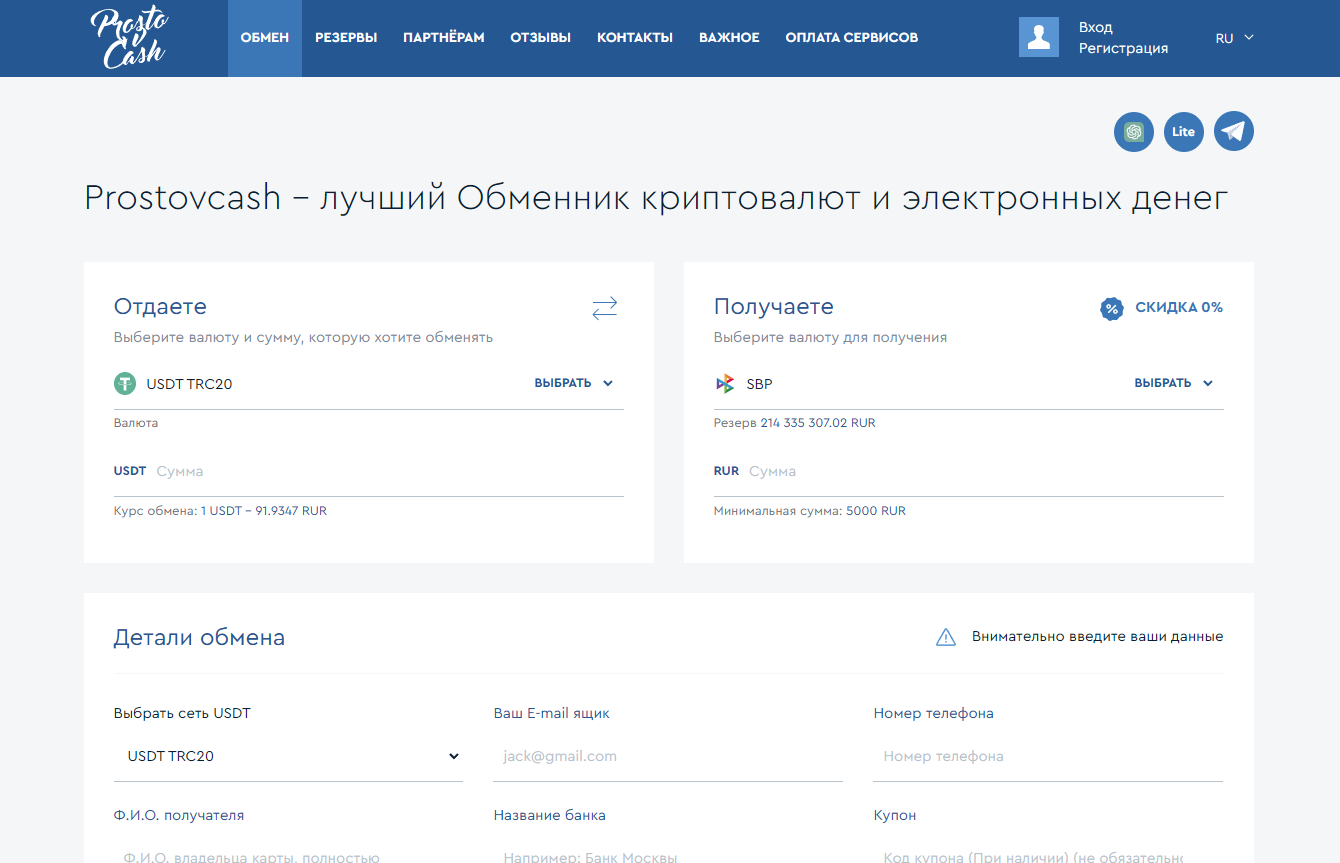Open the Telegram channel icon
The width and height of the screenshot is (1340, 863).
[x=1234, y=131]
